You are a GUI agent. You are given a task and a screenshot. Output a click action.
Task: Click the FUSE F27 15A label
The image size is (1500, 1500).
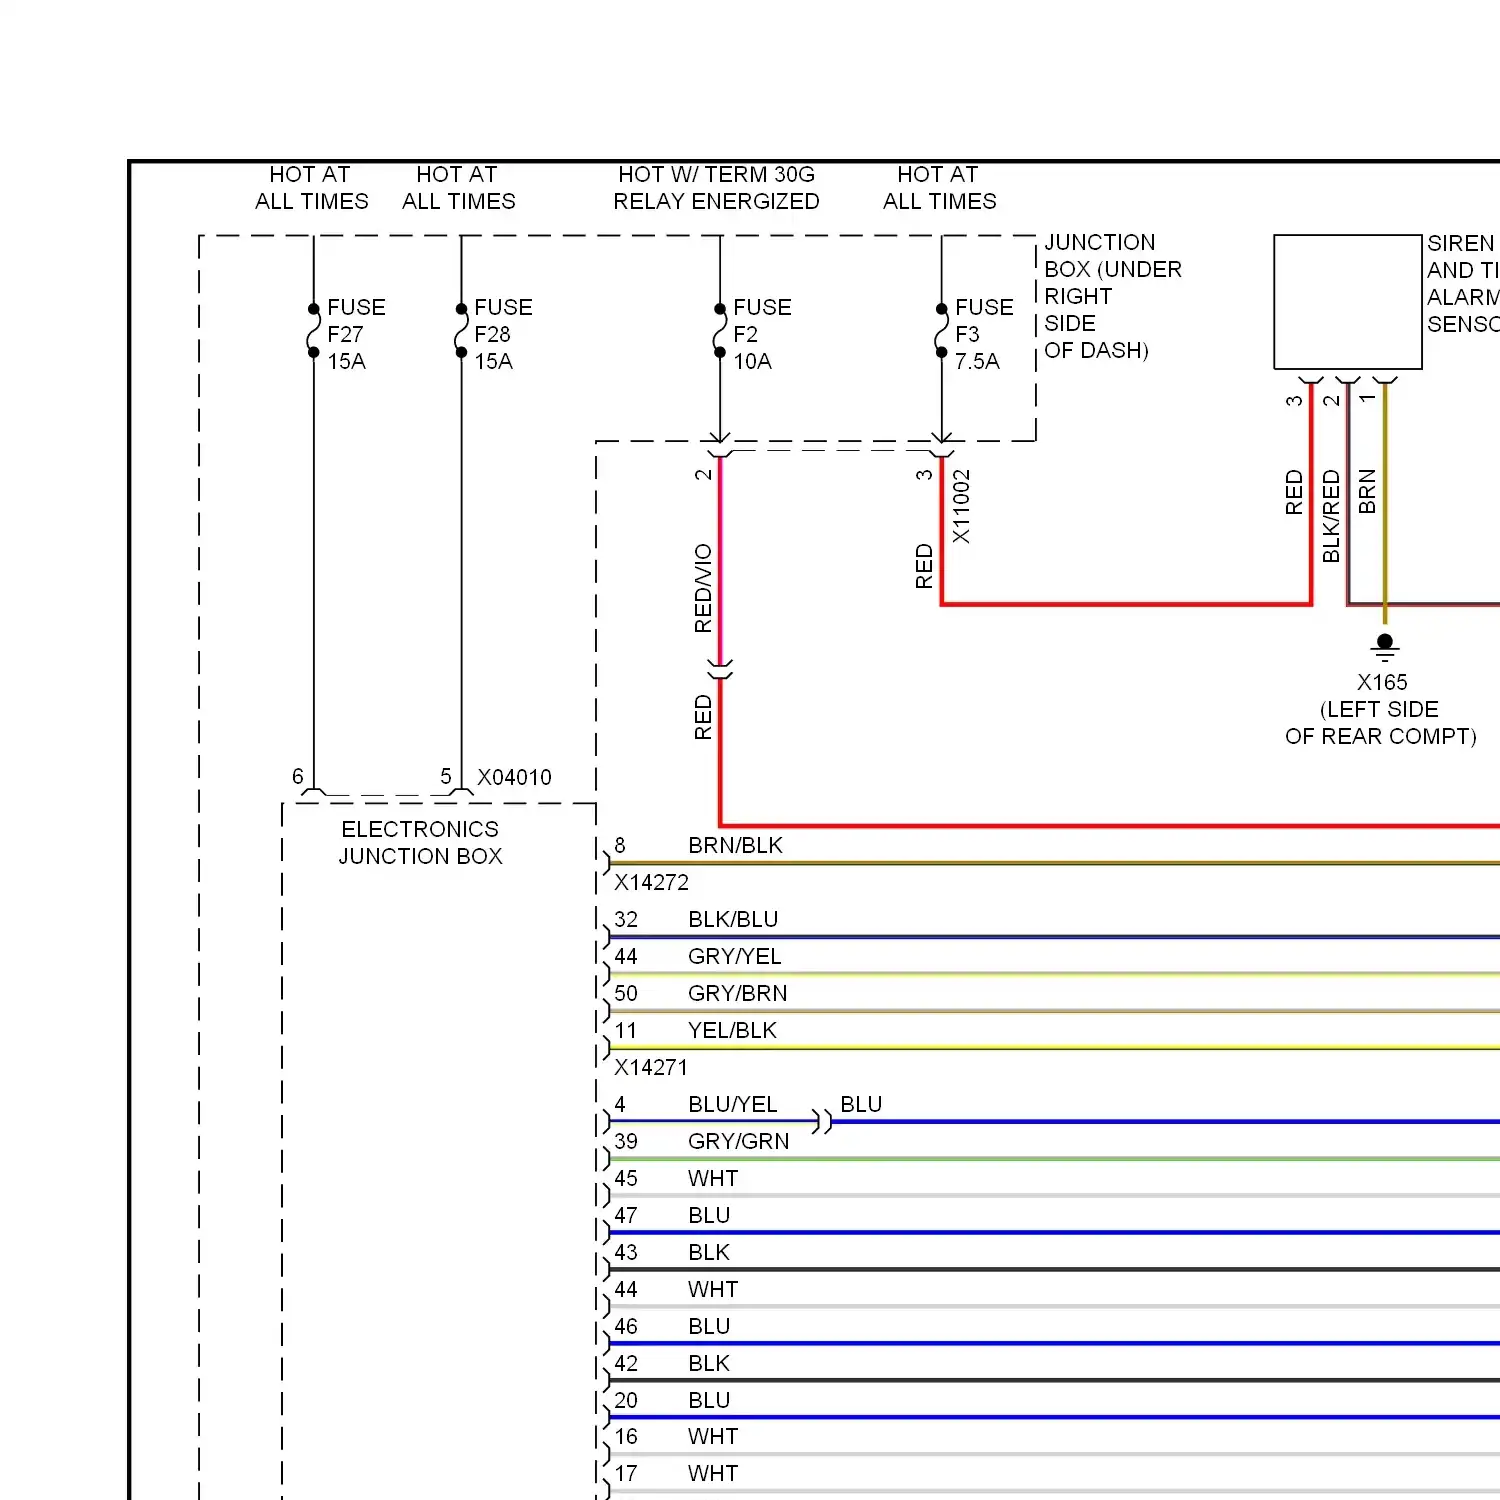tap(356, 334)
